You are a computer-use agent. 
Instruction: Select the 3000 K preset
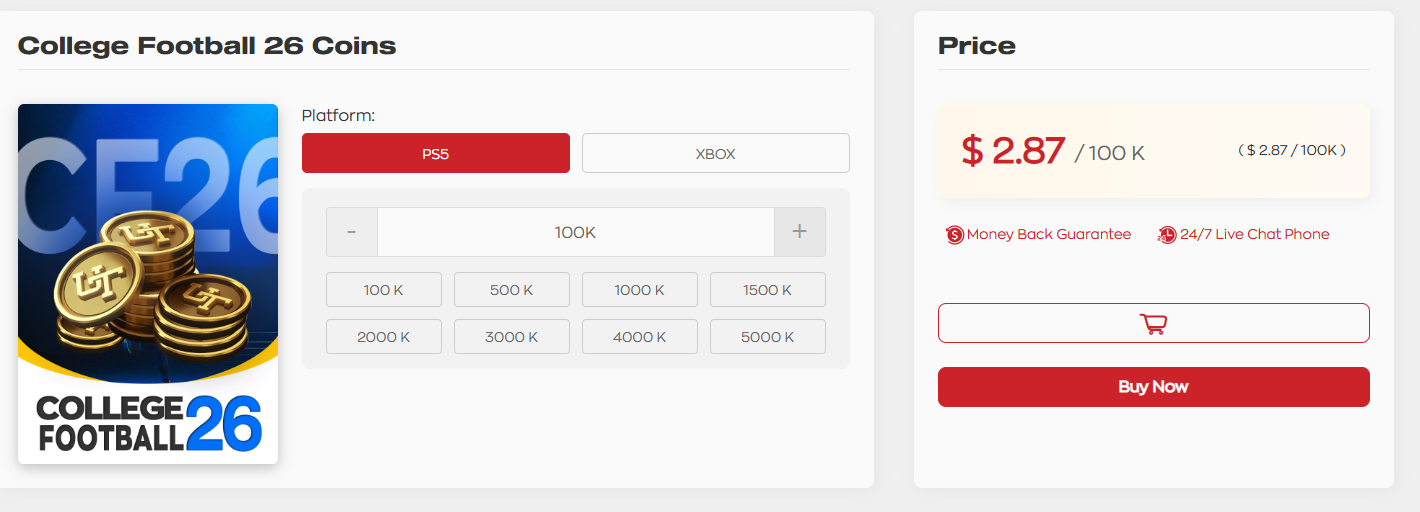pos(511,337)
